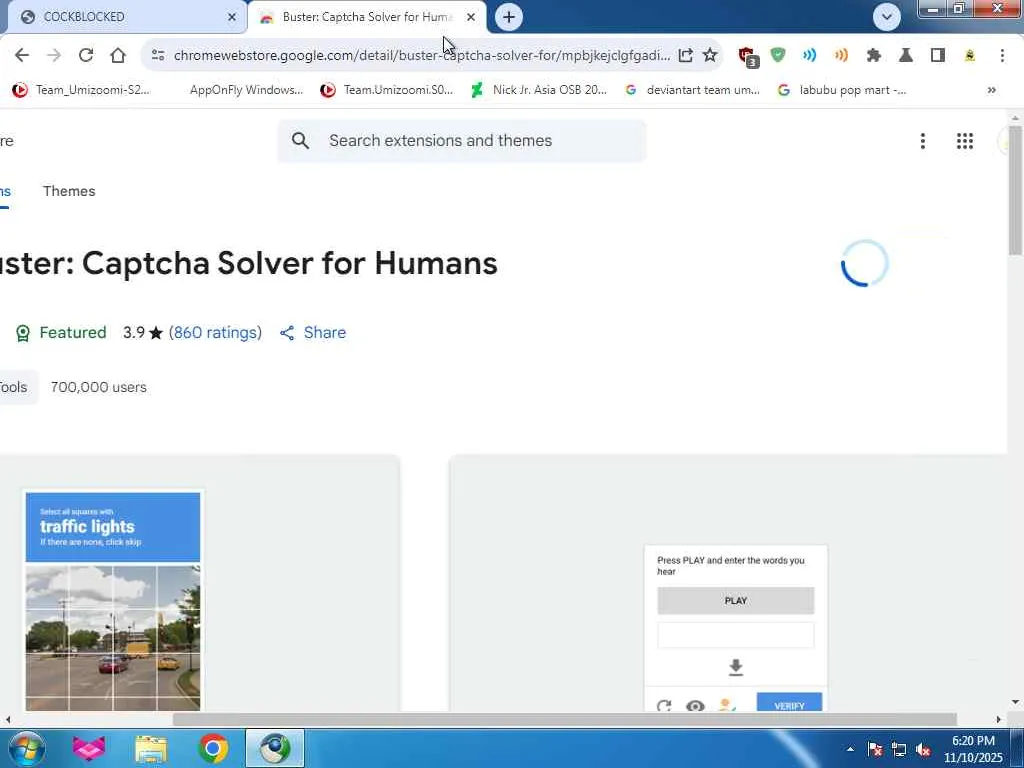Click the Share link
The width and height of the screenshot is (1024, 768).
(x=313, y=332)
